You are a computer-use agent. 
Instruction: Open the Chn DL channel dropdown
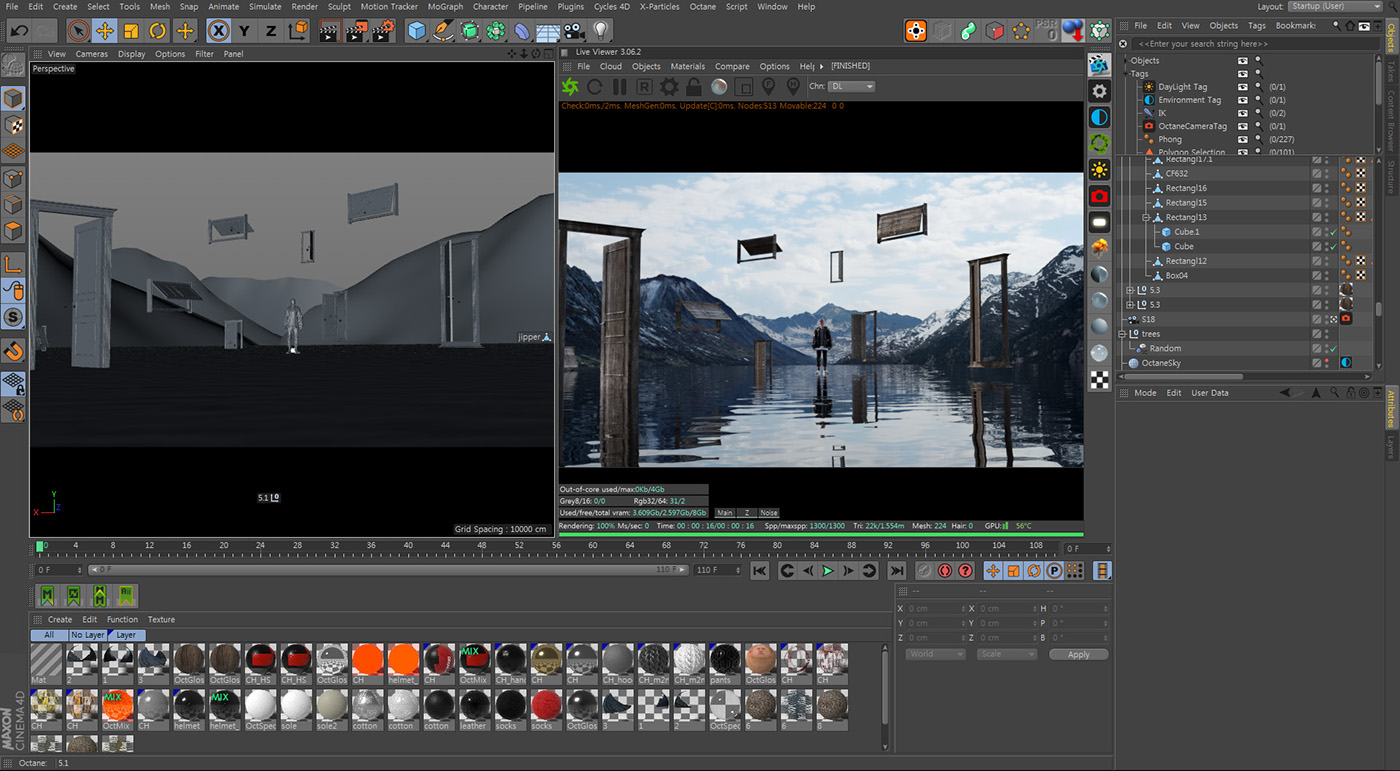click(x=853, y=87)
